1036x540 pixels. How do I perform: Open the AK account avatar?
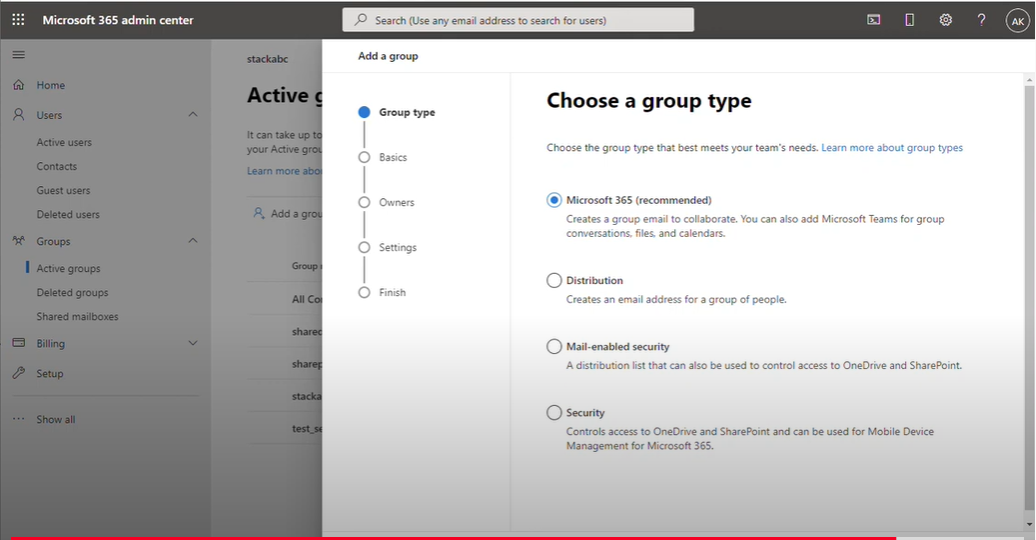click(1018, 20)
